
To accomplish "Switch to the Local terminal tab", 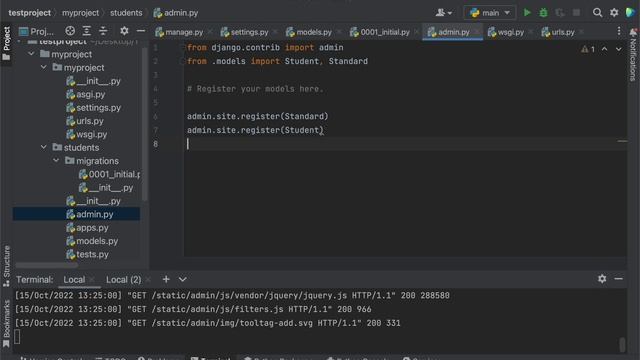I will 74,280.
